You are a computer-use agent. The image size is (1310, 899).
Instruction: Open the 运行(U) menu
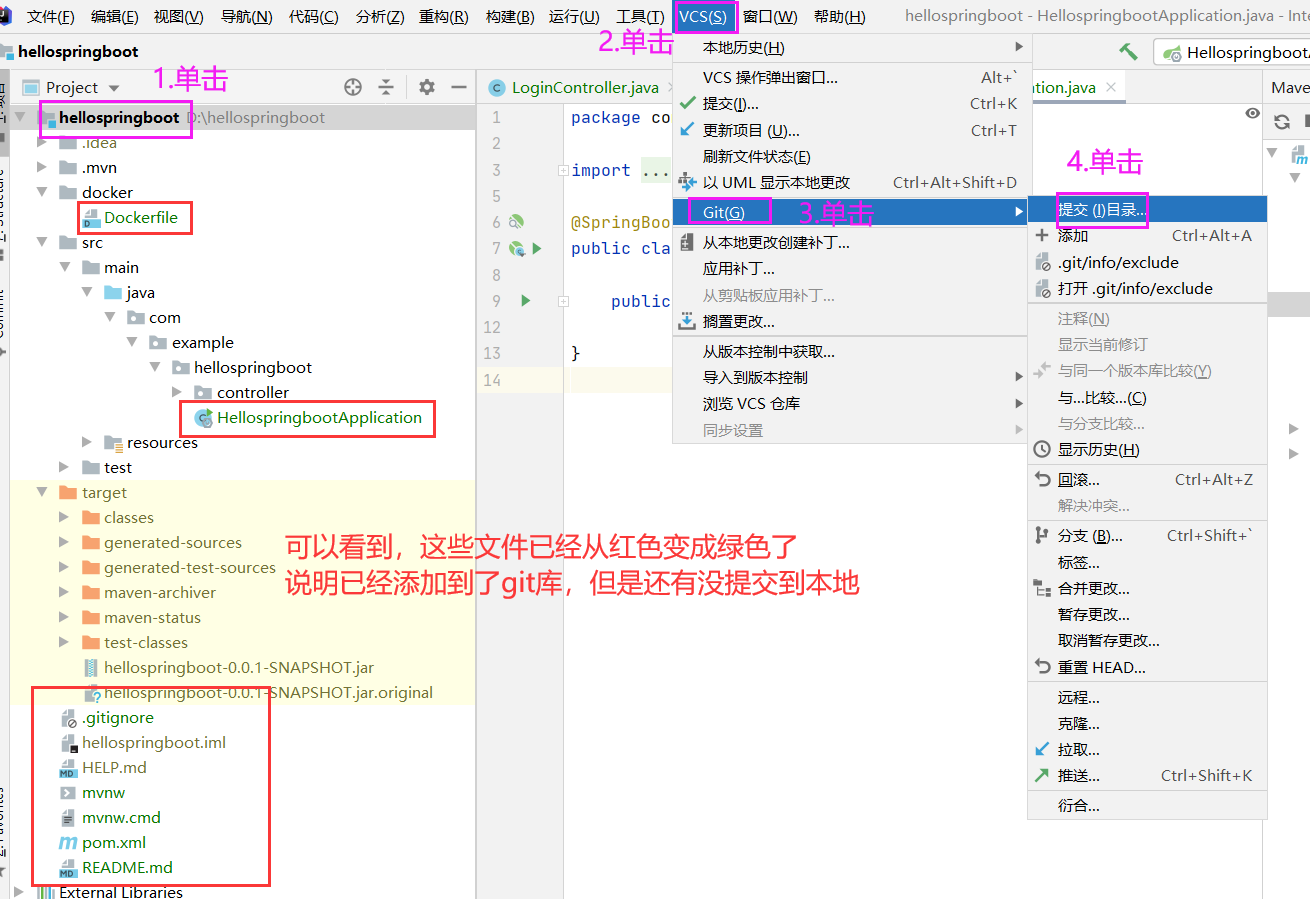(x=574, y=16)
